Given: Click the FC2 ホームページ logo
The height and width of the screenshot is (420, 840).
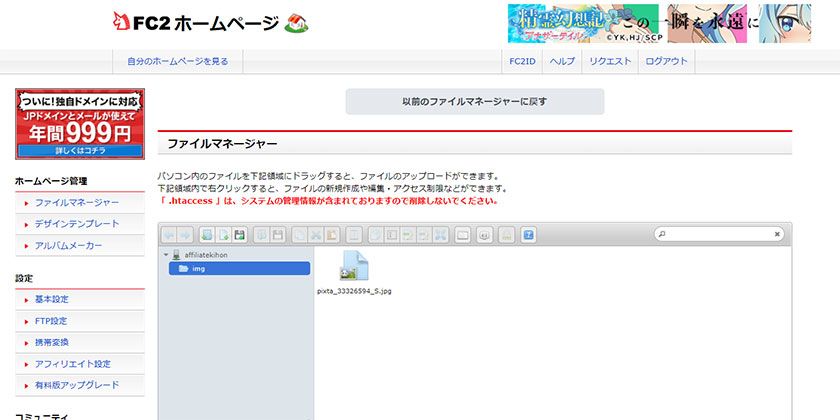Looking at the screenshot, I should click(x=211, y=22).
